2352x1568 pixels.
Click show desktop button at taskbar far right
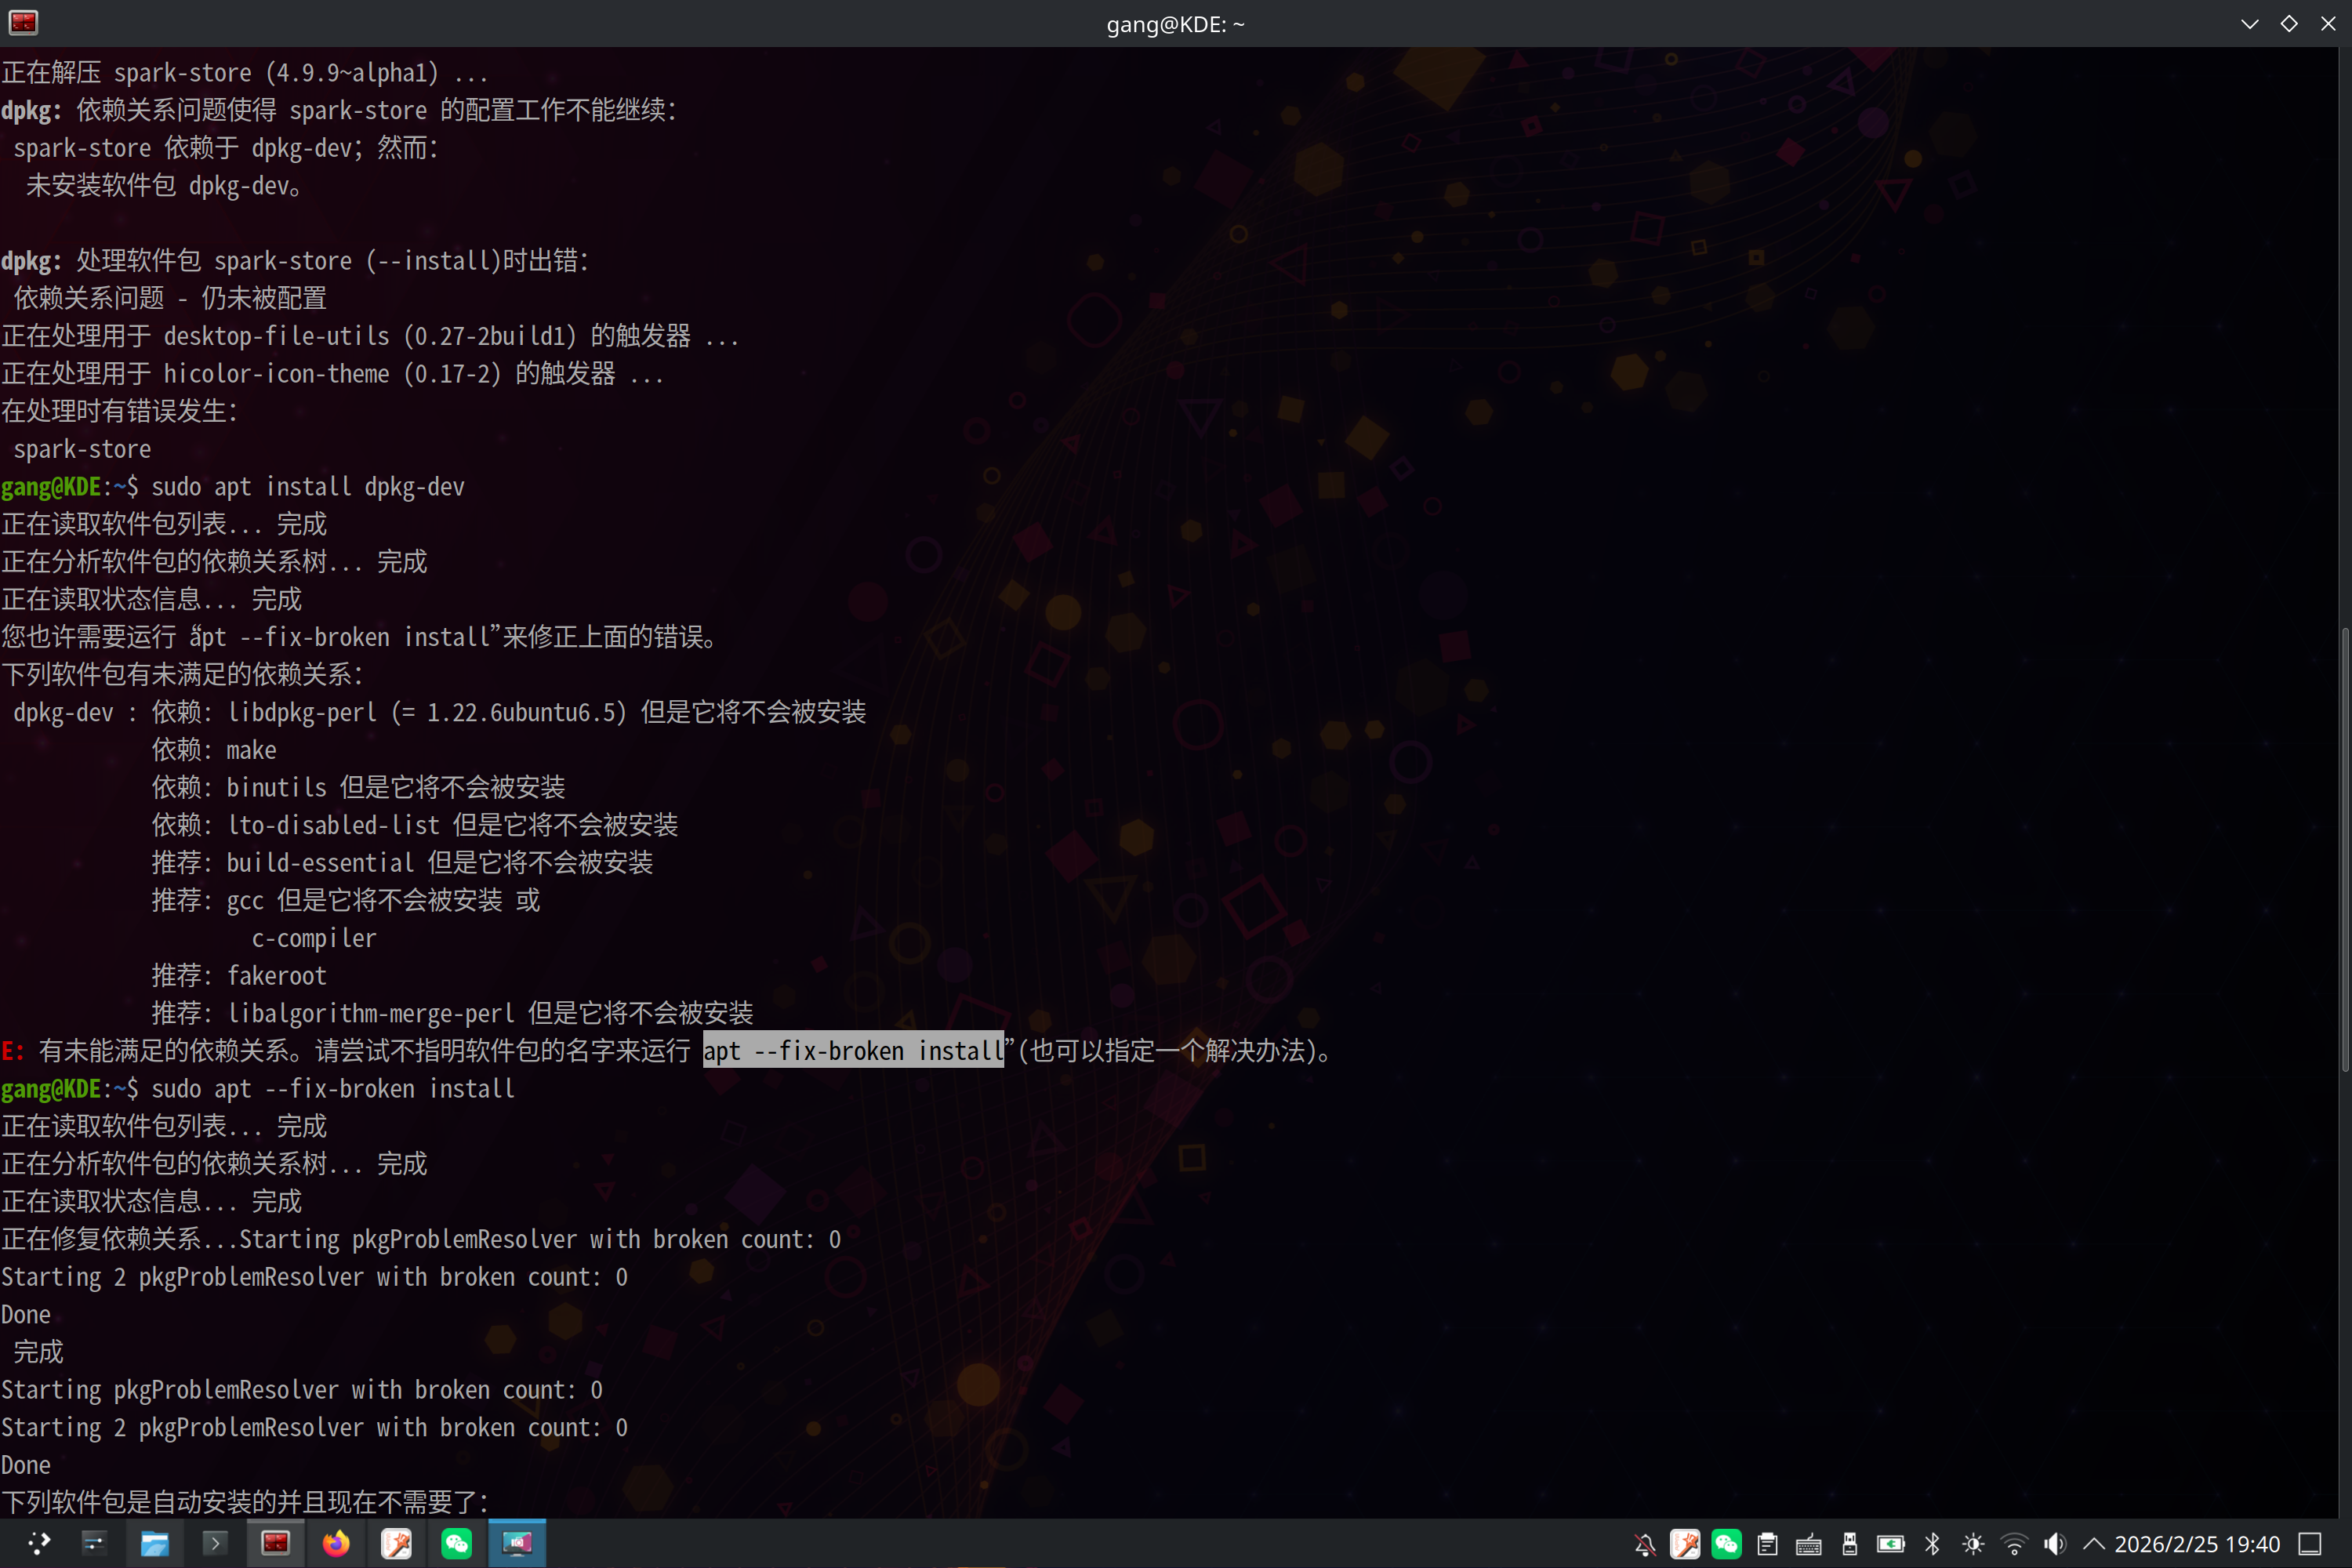click(x=2310, y=1543)
